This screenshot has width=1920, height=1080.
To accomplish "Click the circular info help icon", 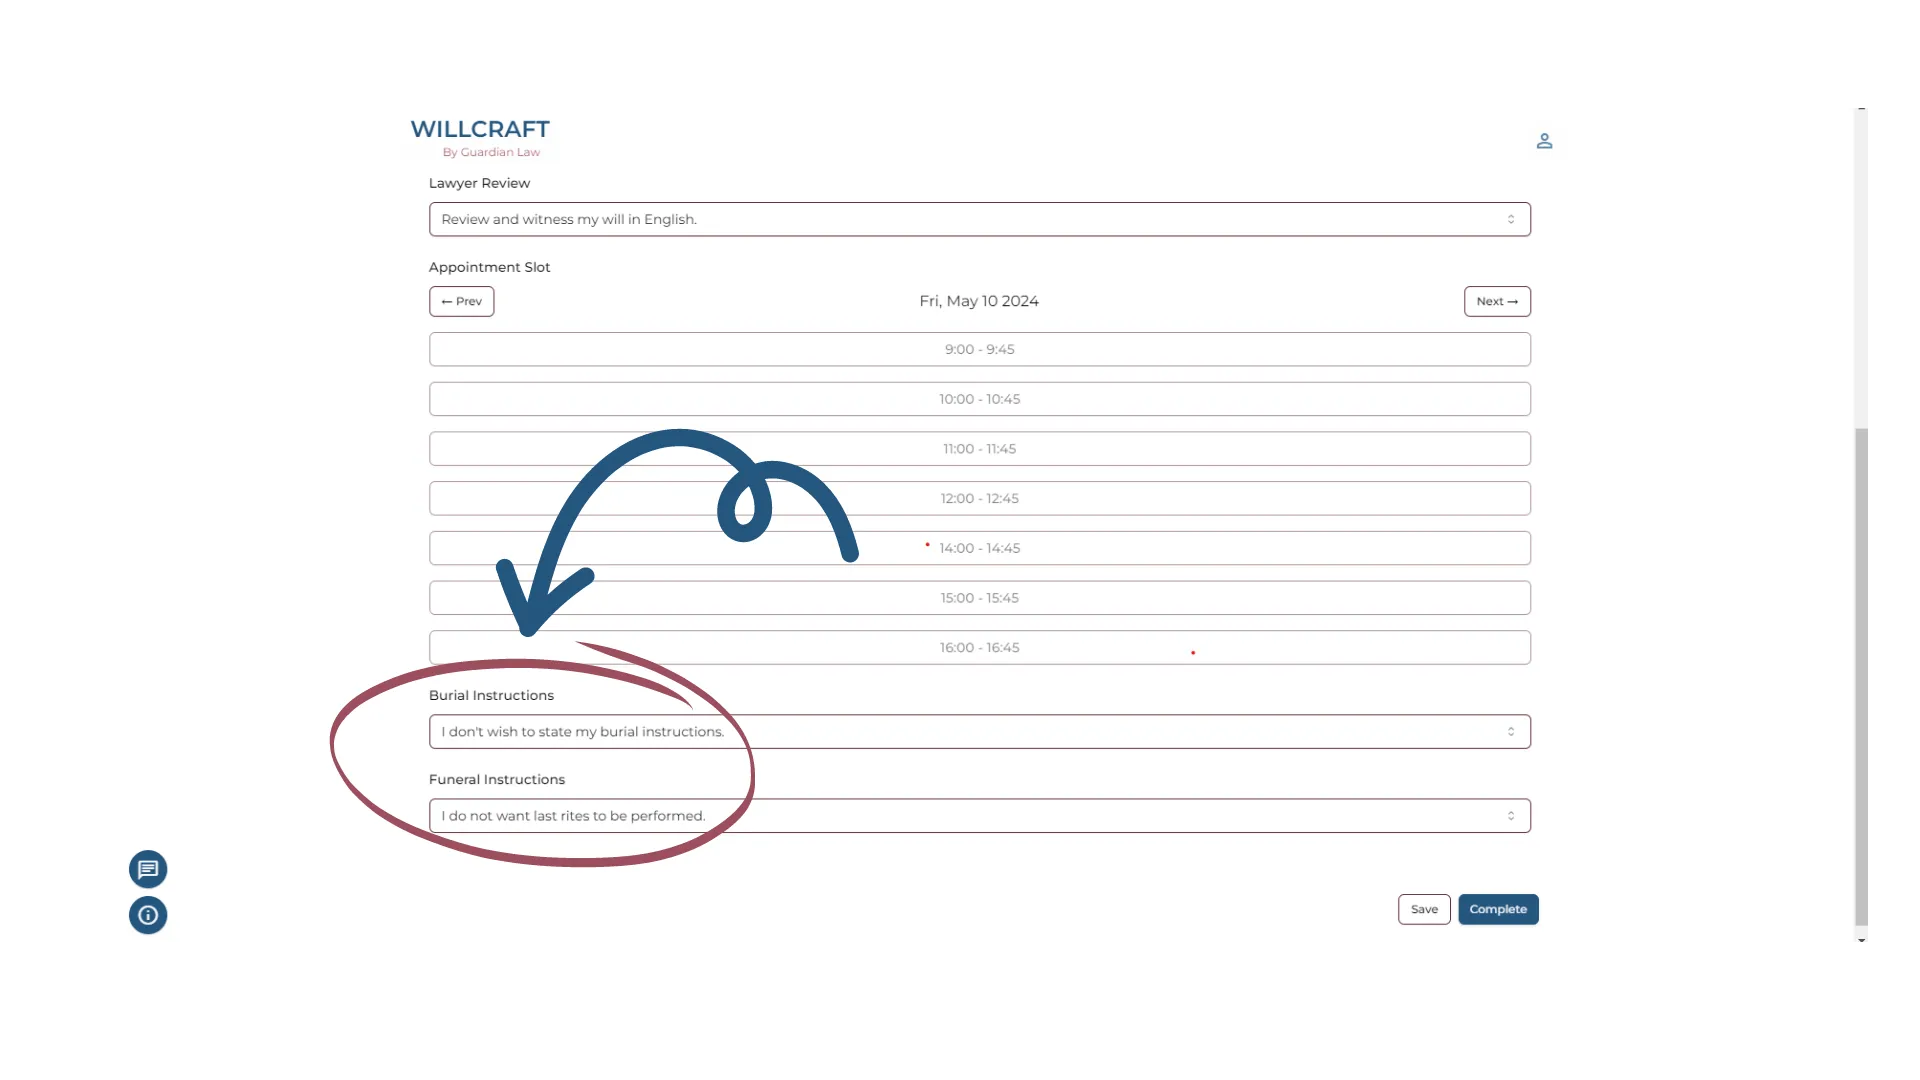I will point(148,915).
